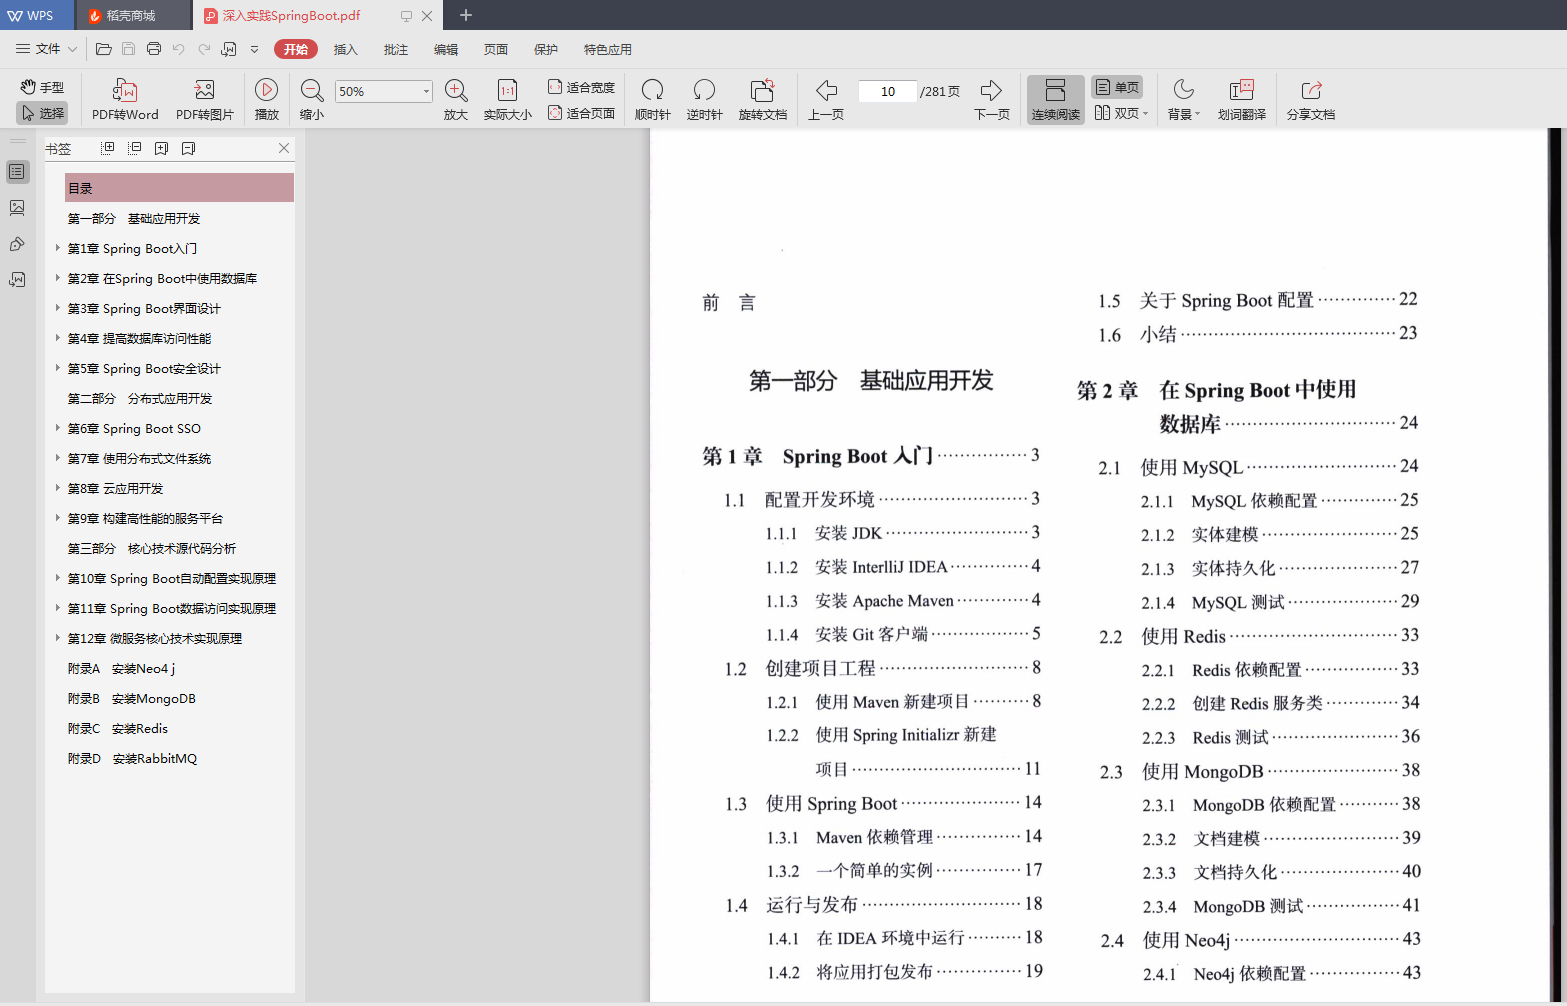
Task: Rotate page 逆时针 counterclockwise
Action: (x=704, y=100)
